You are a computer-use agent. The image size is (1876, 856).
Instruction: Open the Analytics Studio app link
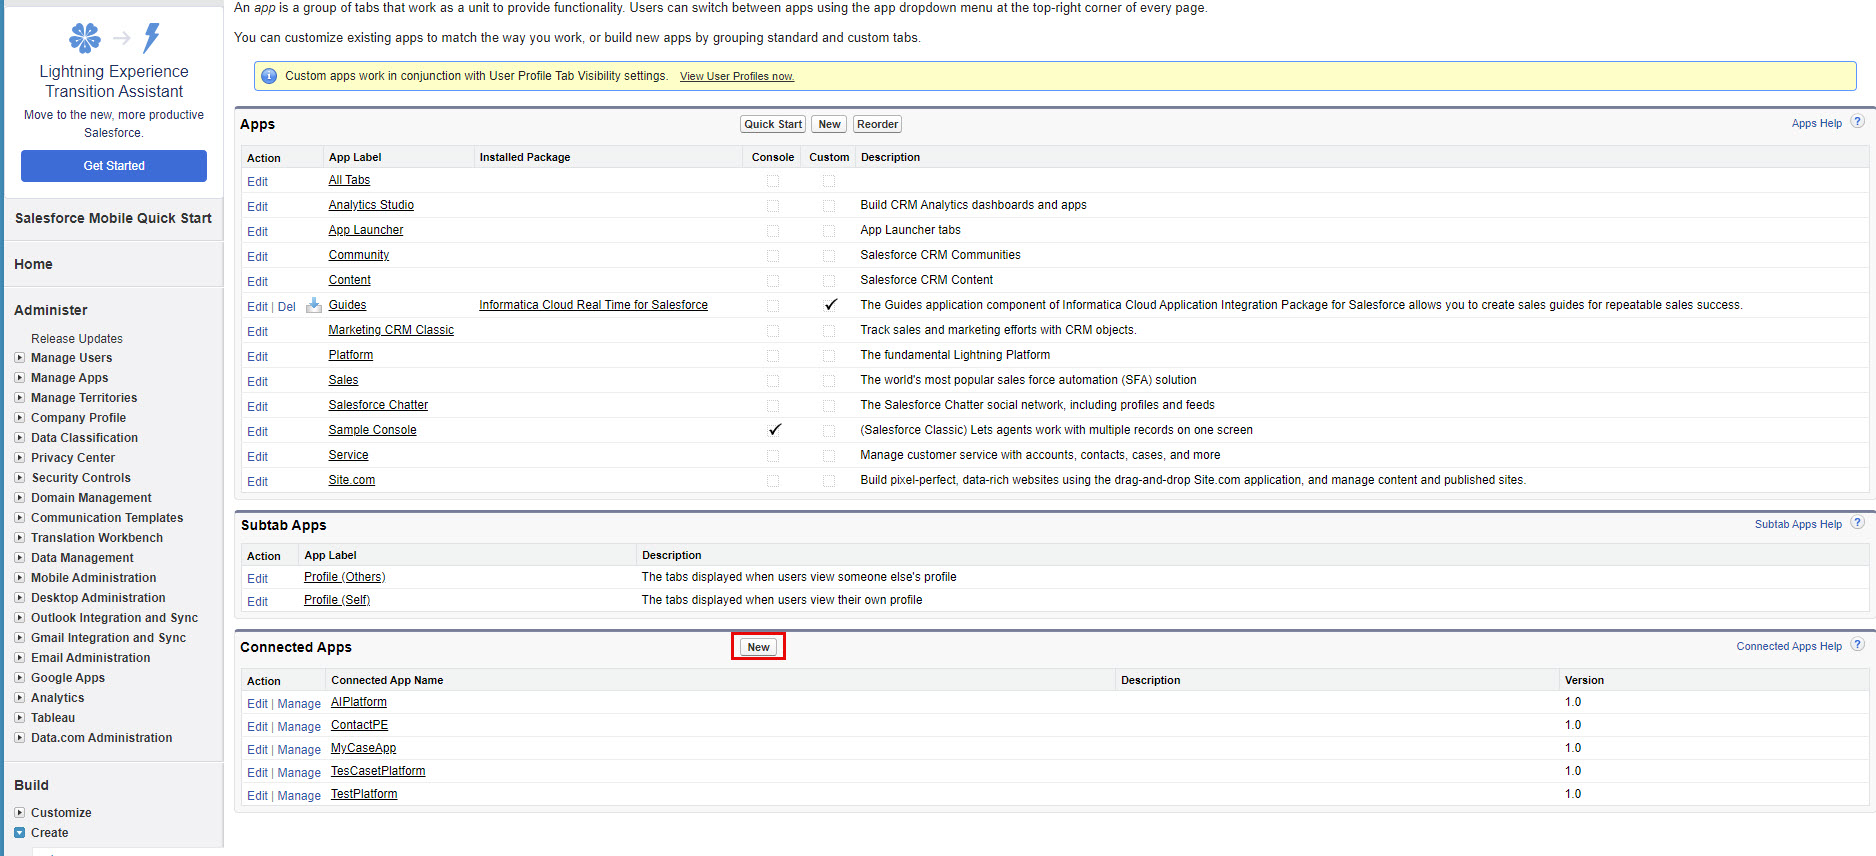click(371, 205)
